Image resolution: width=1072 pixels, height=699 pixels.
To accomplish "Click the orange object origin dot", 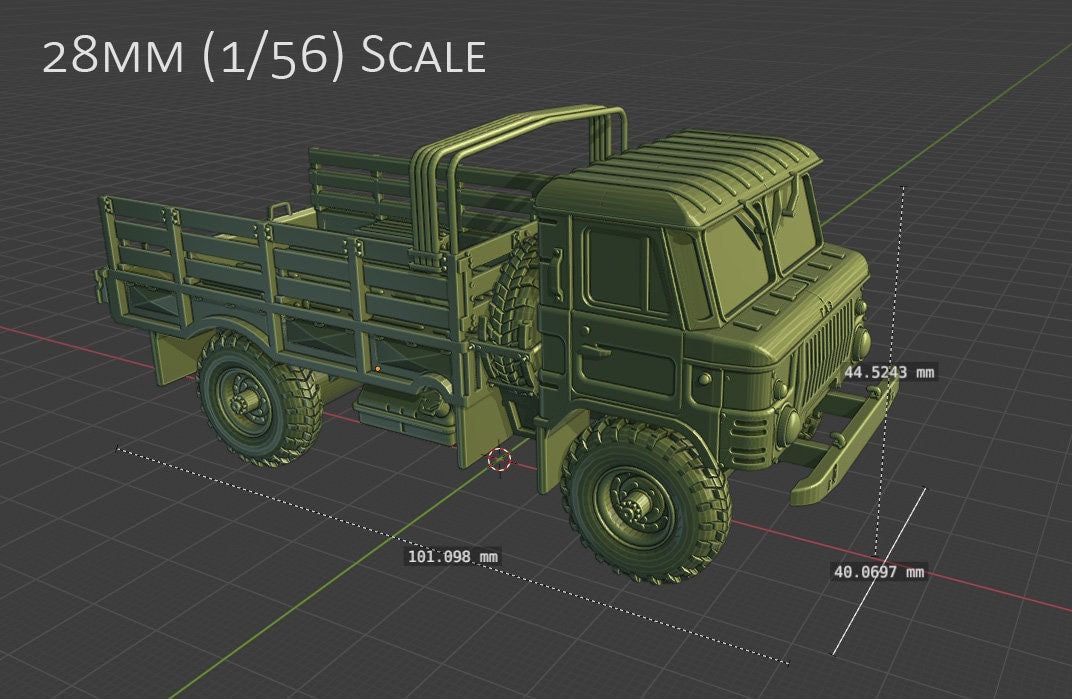I will [x=379, y=368].
